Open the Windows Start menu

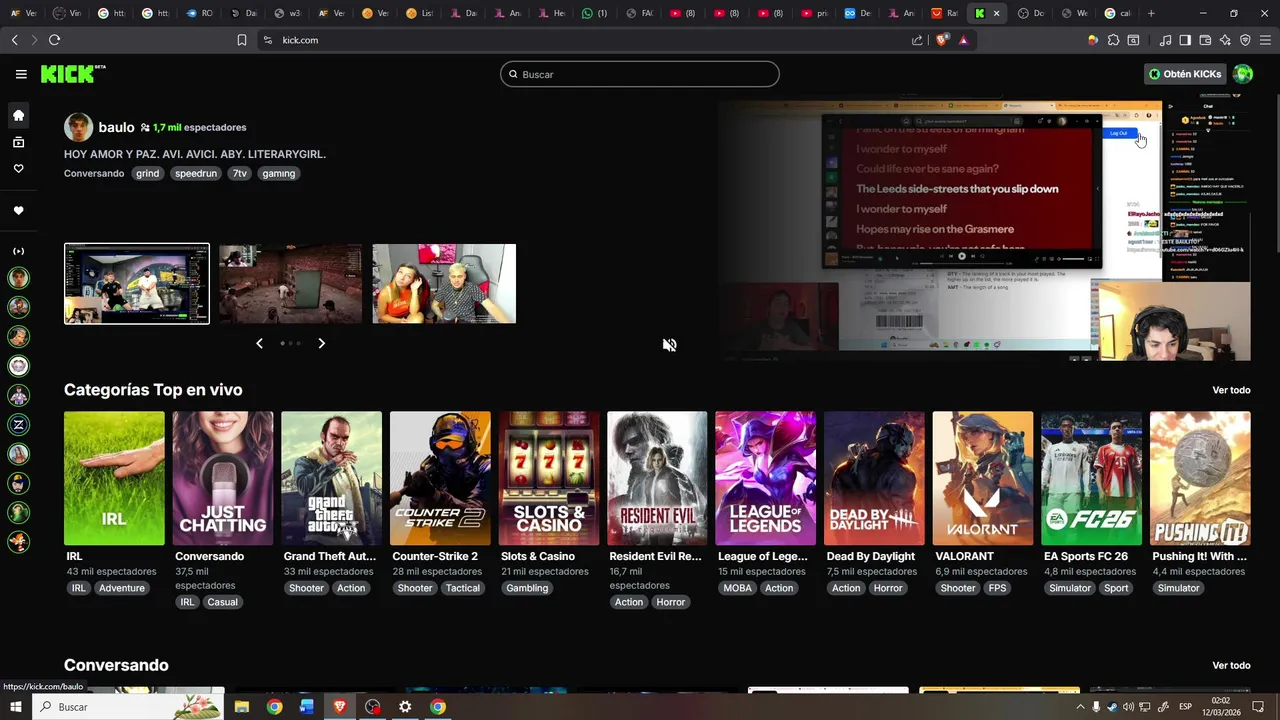(x=16, y=707)
